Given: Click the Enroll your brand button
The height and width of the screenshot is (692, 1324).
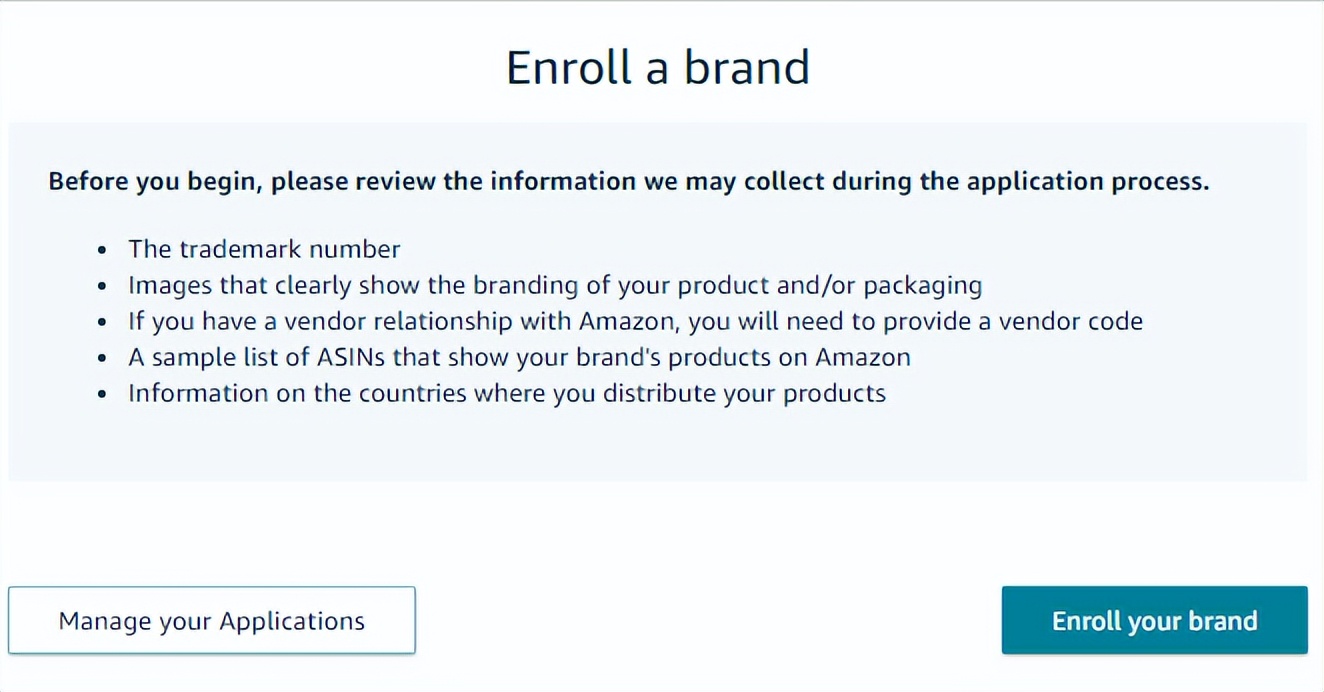Looking at the screenshot, I should [1154, 621].
